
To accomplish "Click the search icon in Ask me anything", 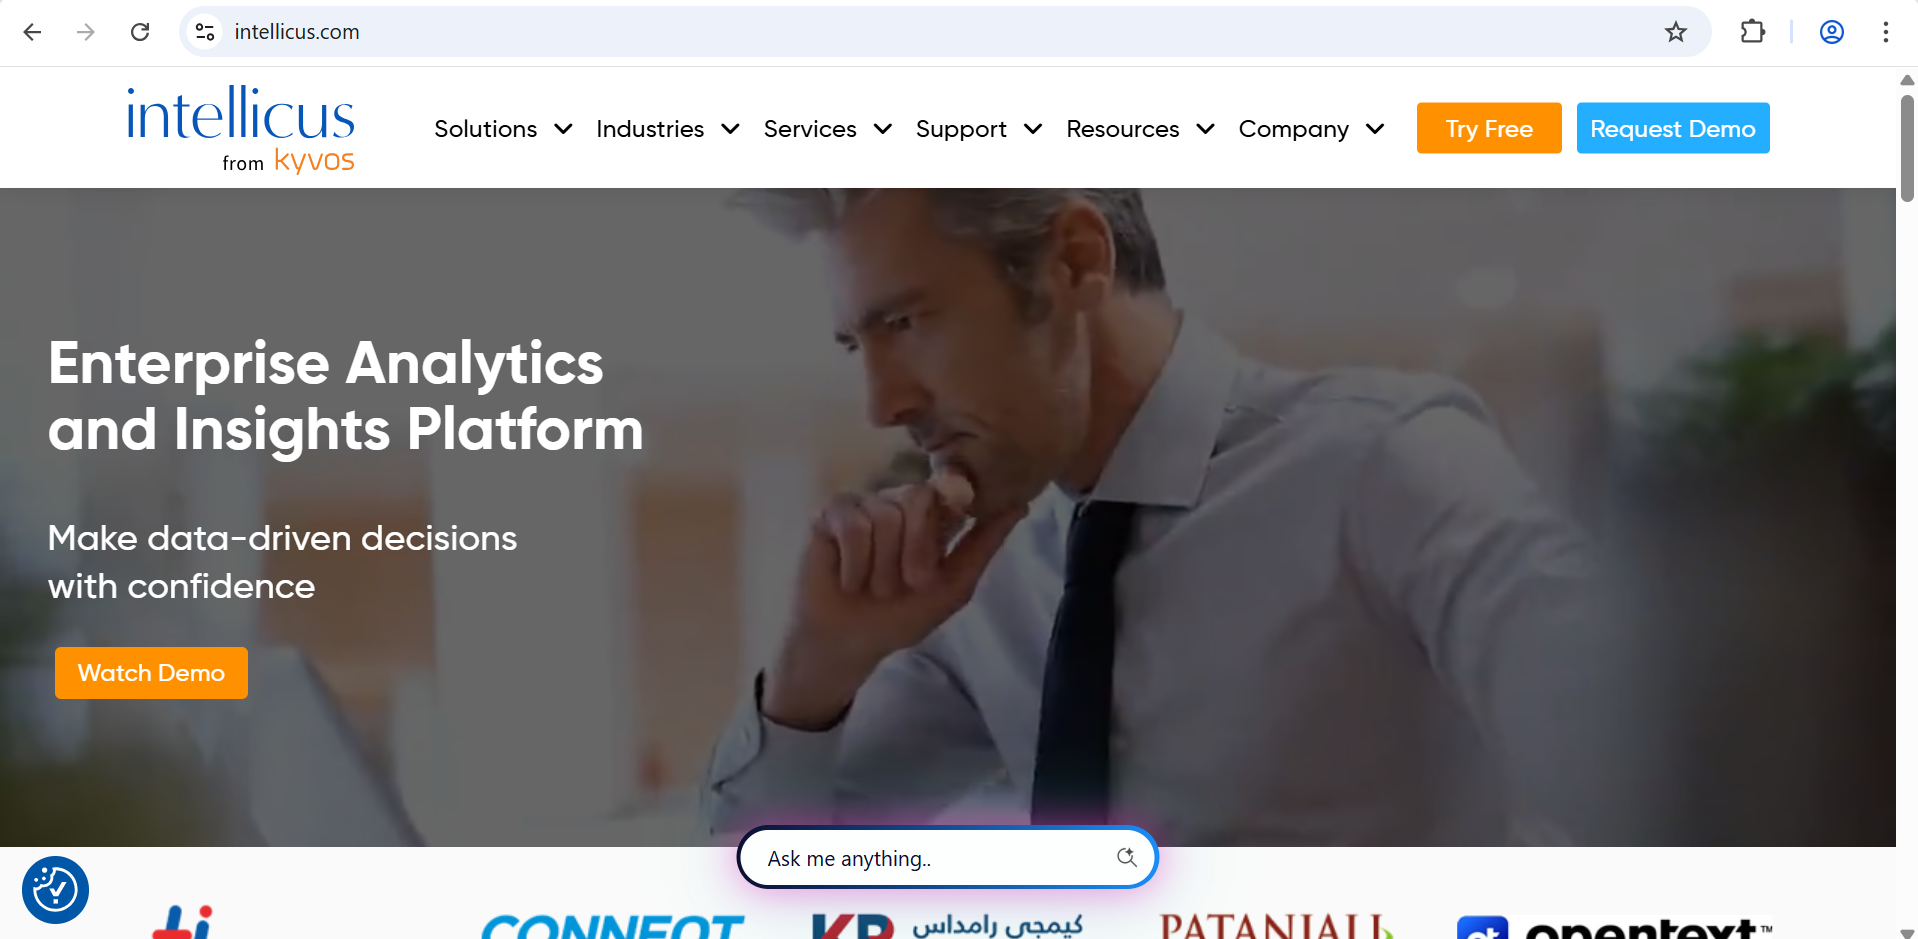I will point(1127,857).
